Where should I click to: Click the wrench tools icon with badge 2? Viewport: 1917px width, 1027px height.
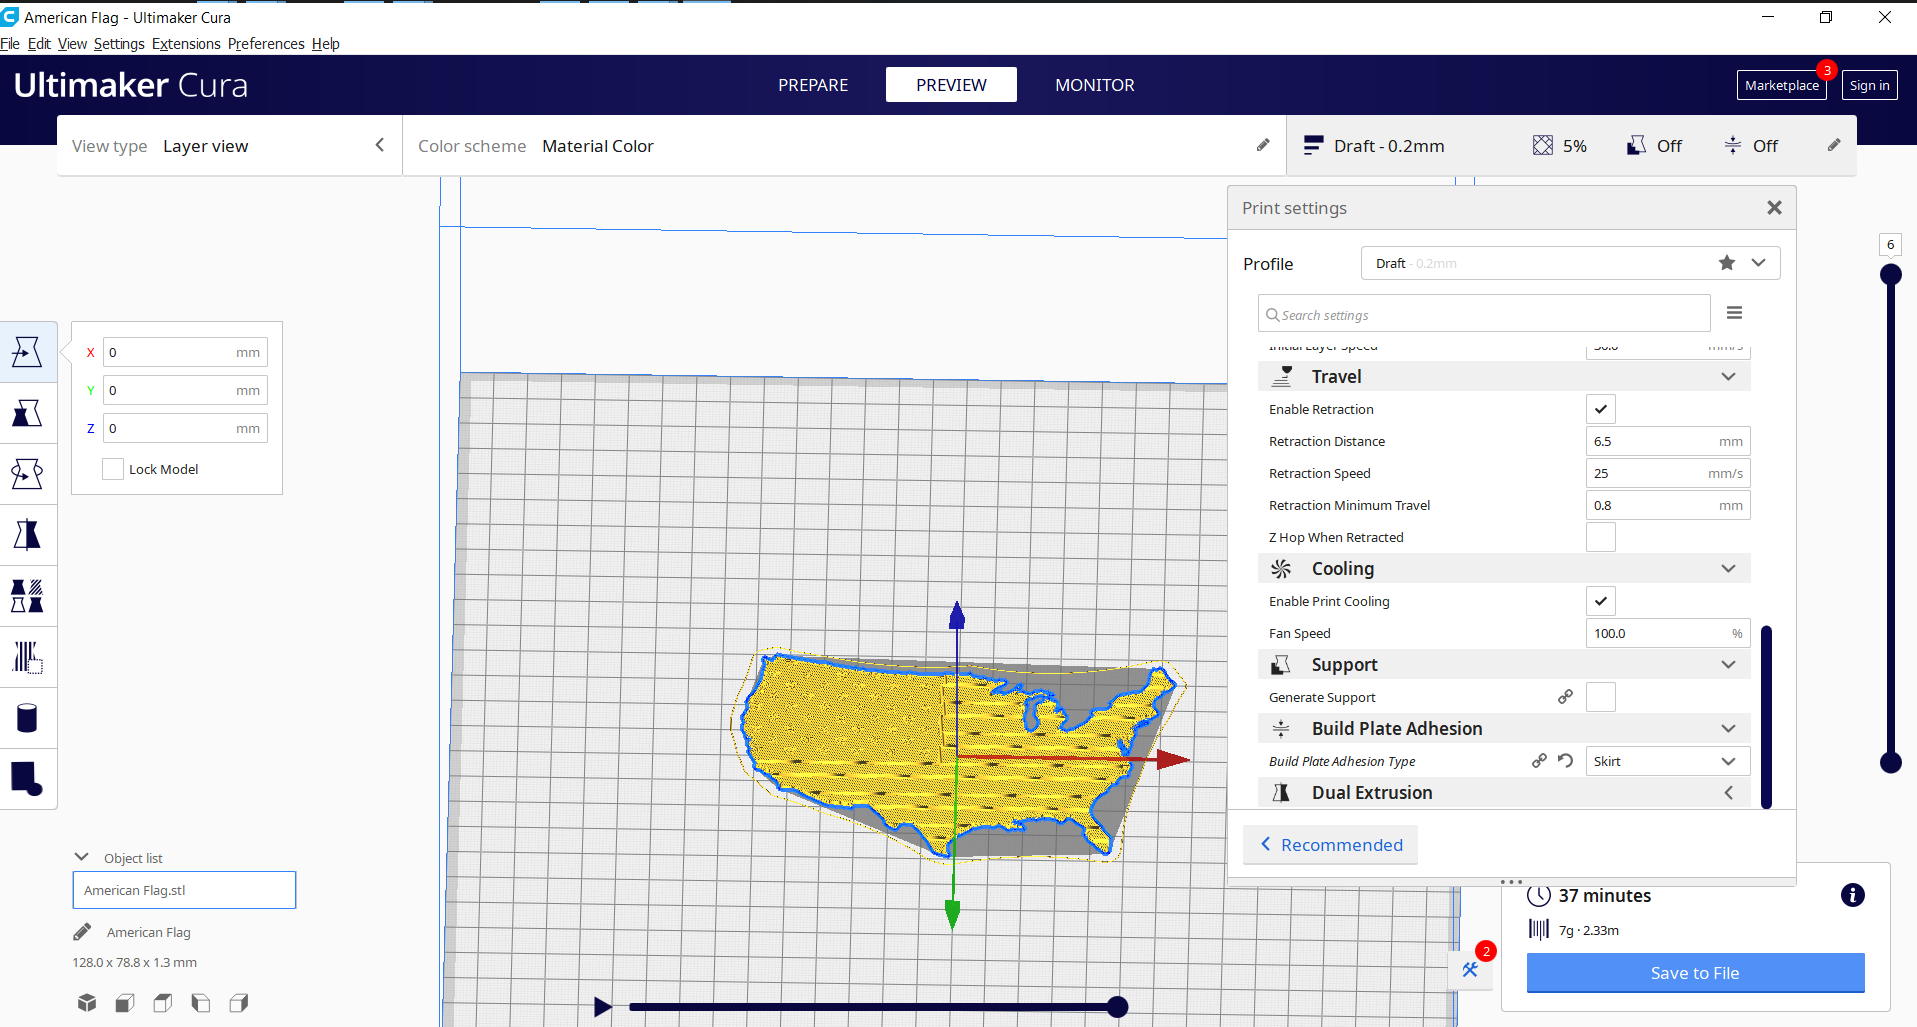click(1470, 969)
